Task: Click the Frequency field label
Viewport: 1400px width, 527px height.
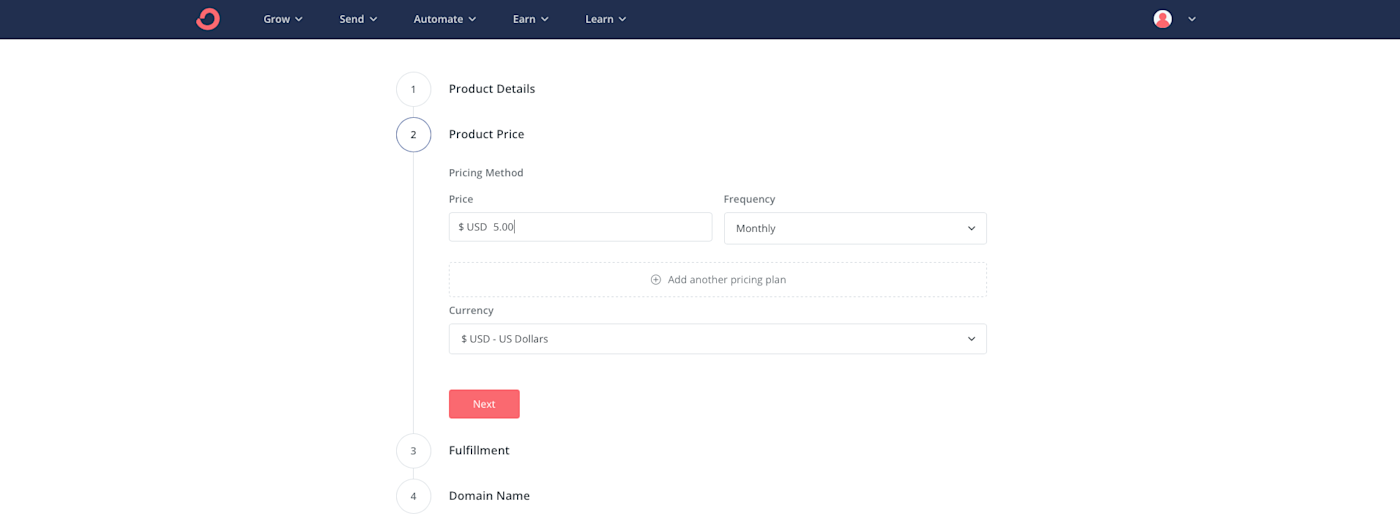Action: click(749, 199)
